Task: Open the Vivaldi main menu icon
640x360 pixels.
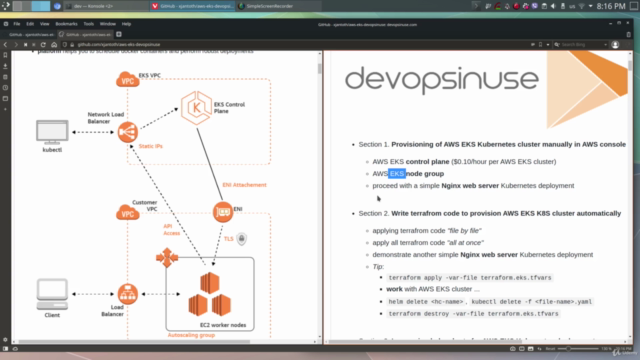Action: (6, 24)
